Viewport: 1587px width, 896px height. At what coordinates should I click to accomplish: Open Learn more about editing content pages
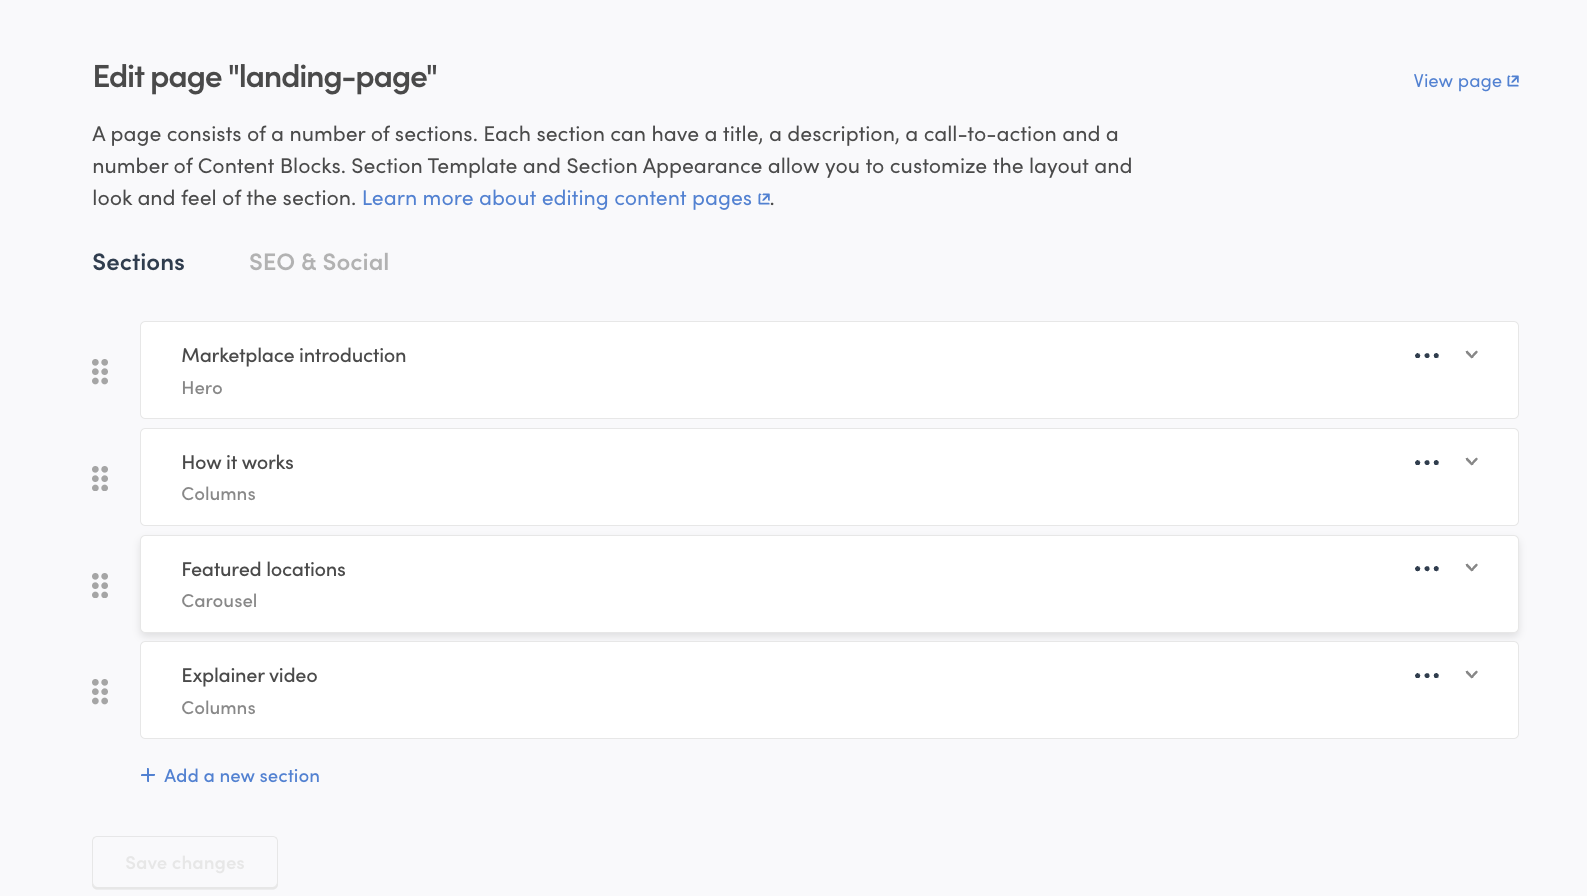tap(565, 198)
